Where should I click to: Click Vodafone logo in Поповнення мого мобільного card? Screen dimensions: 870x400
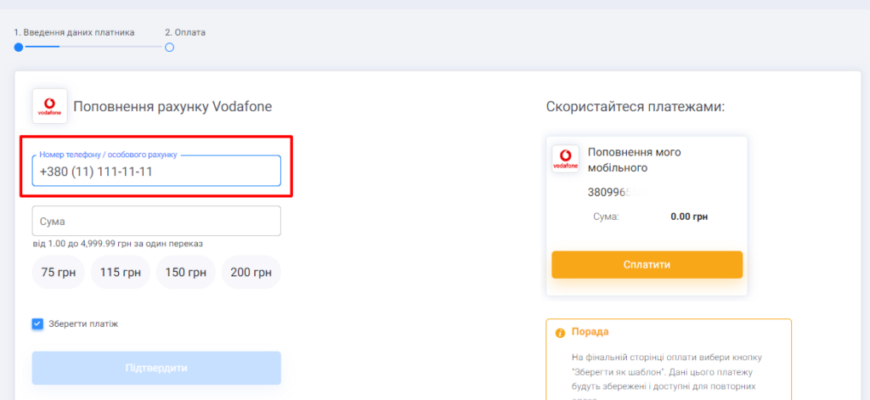(x=565, y=159)
